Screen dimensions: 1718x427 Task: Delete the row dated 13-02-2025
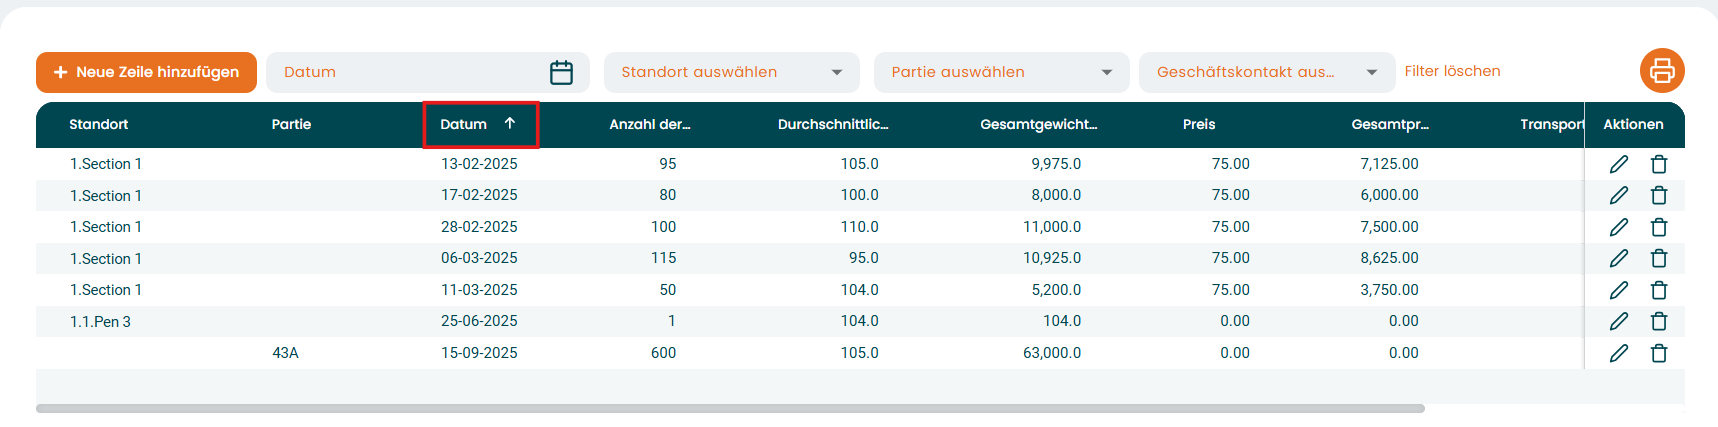click(1659, 164)
